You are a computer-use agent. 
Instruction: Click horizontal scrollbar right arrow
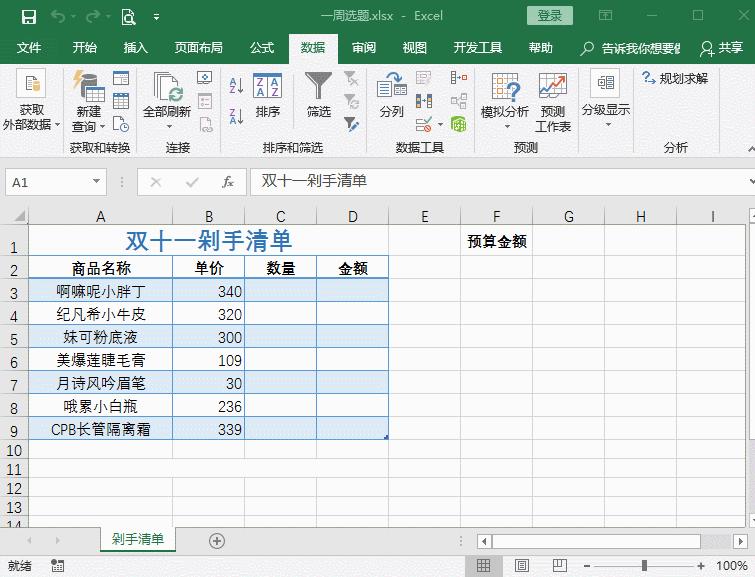(x=740, y=541)
